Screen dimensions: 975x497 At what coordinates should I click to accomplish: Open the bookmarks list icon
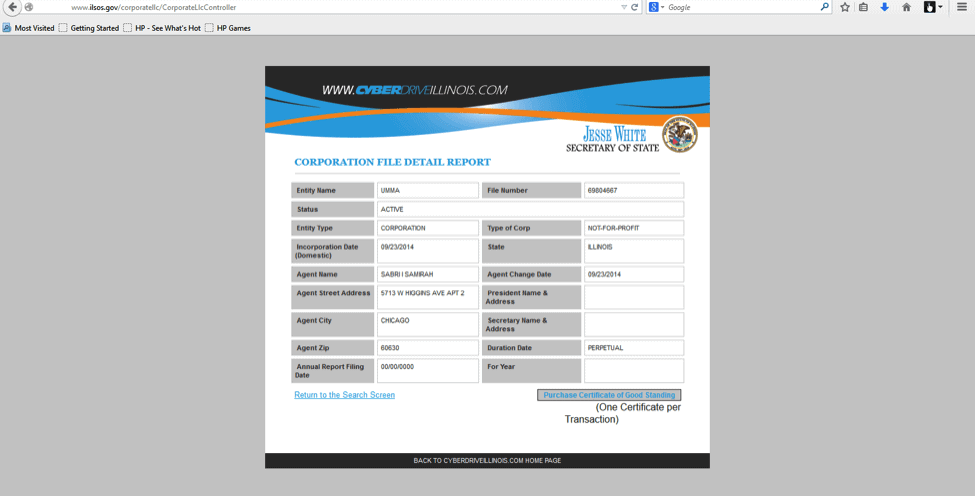[863, 7]
